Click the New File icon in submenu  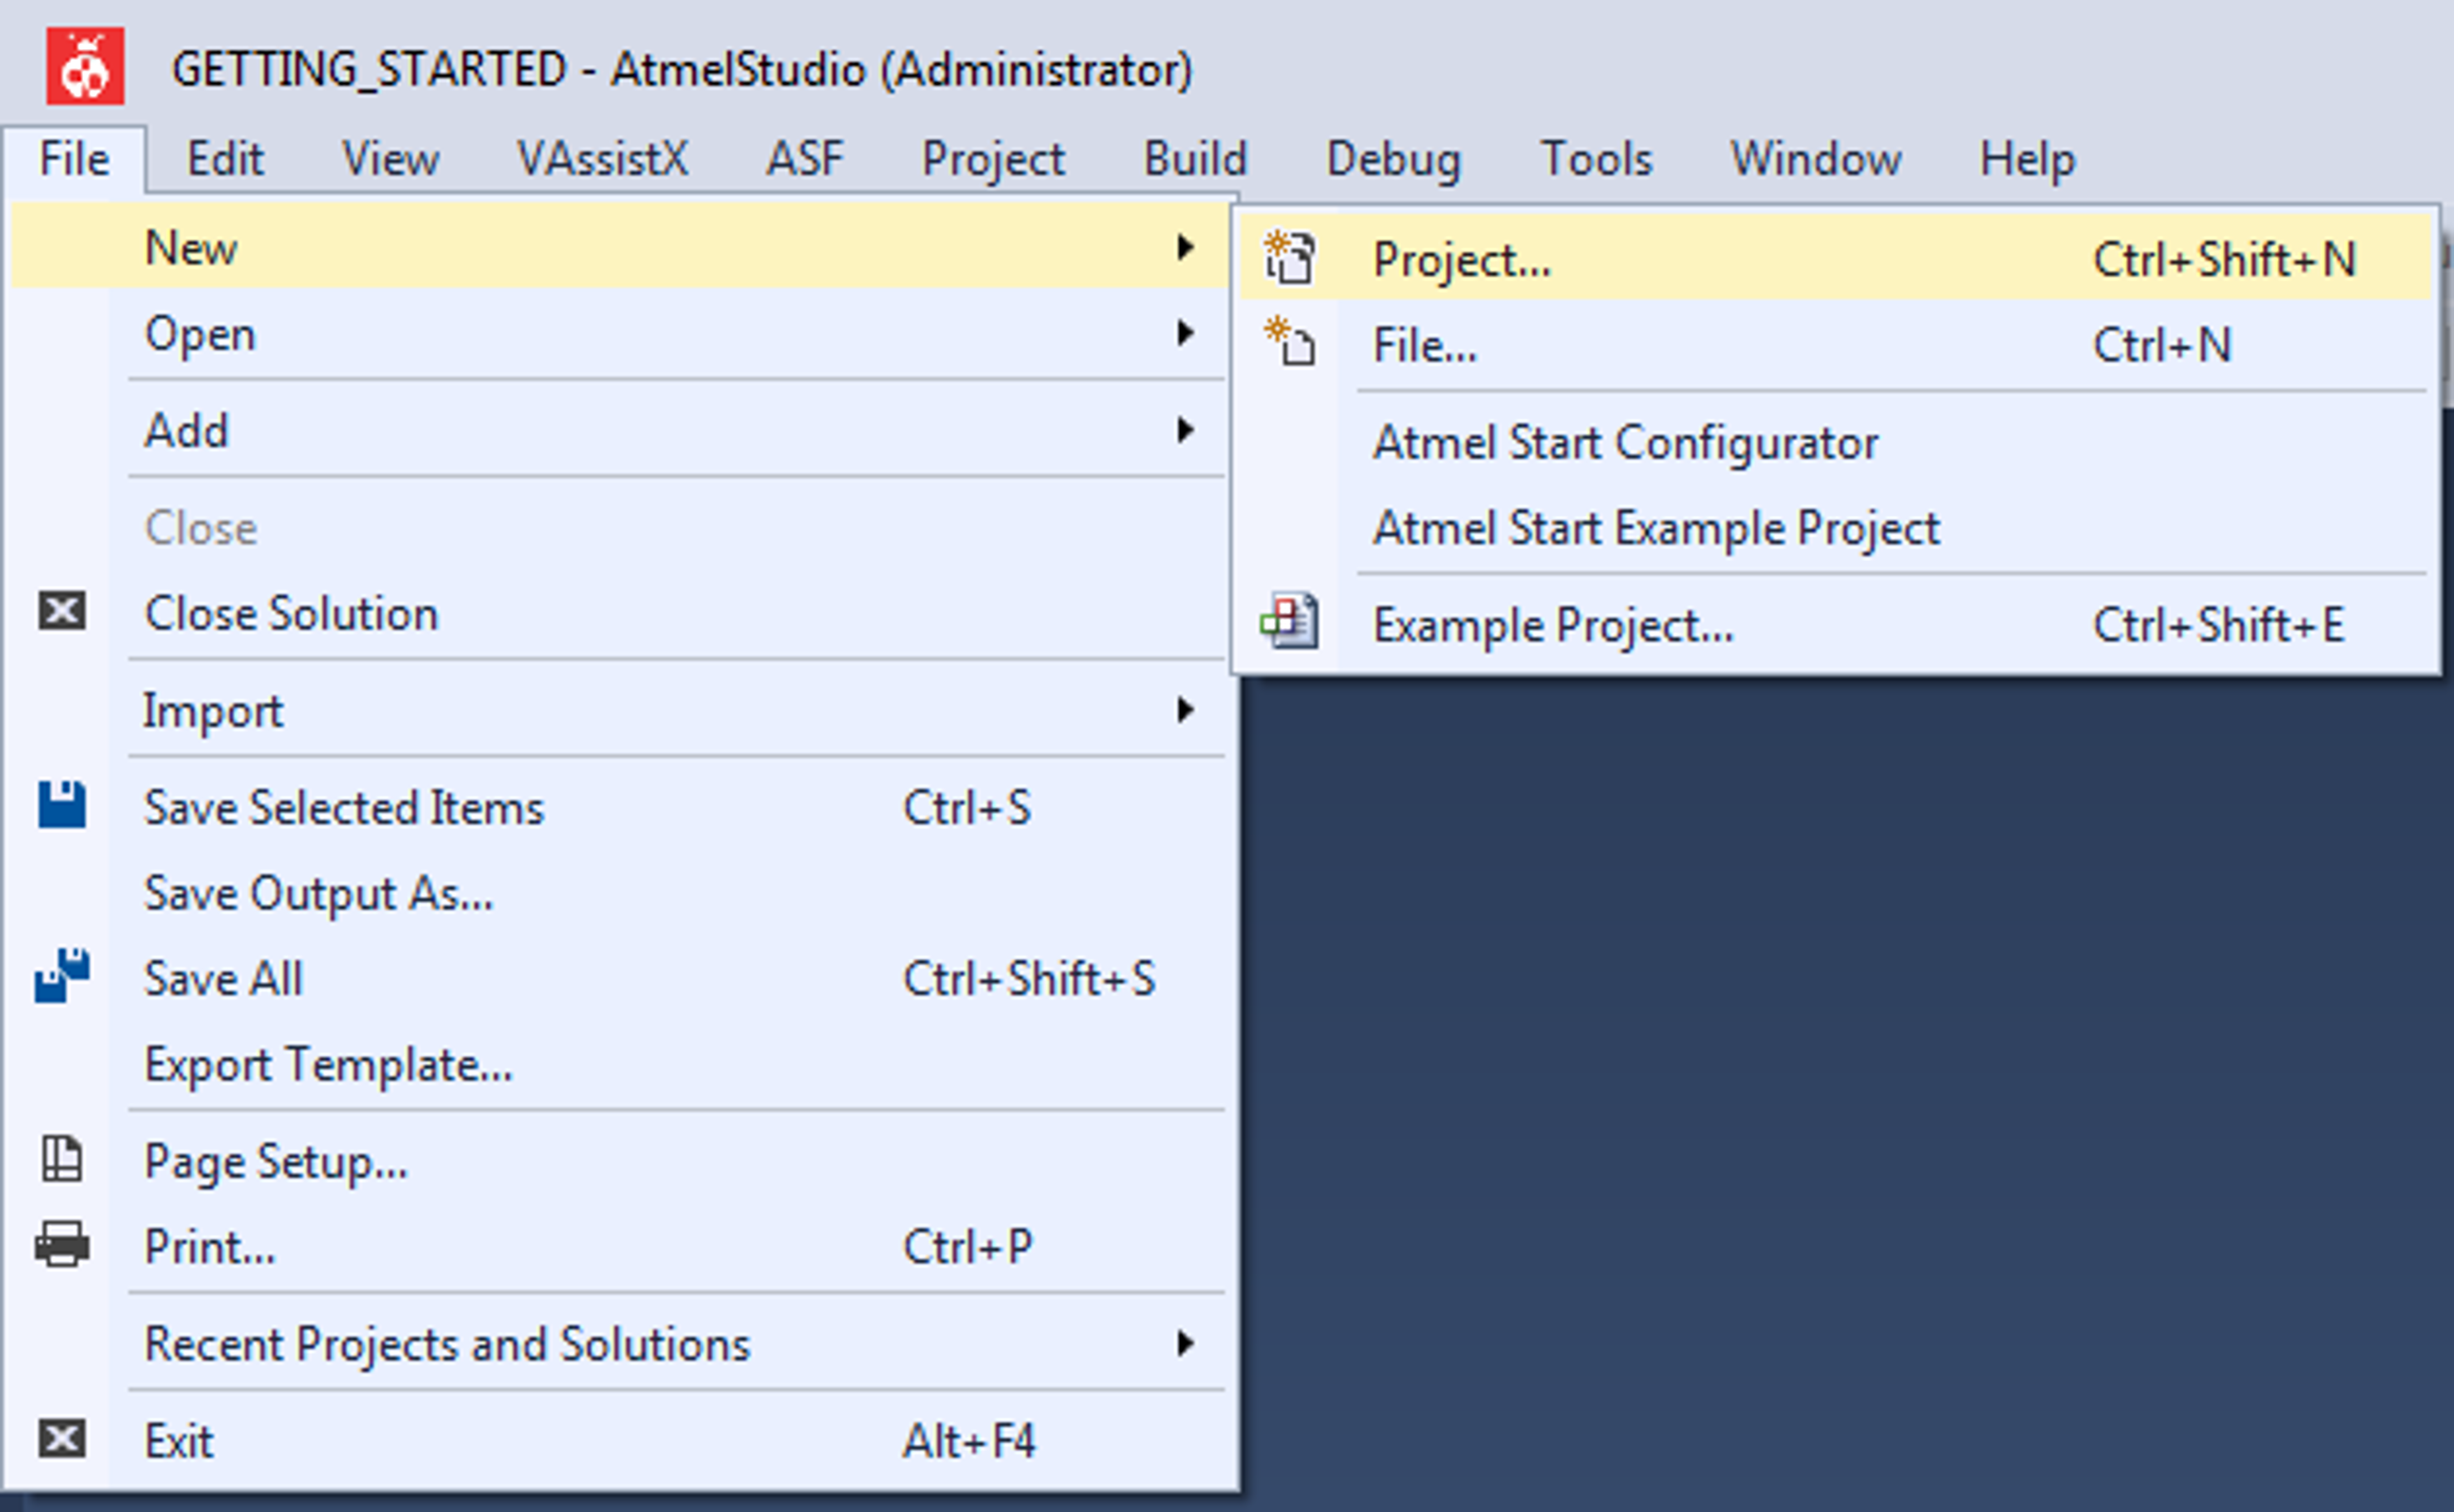1289,343
